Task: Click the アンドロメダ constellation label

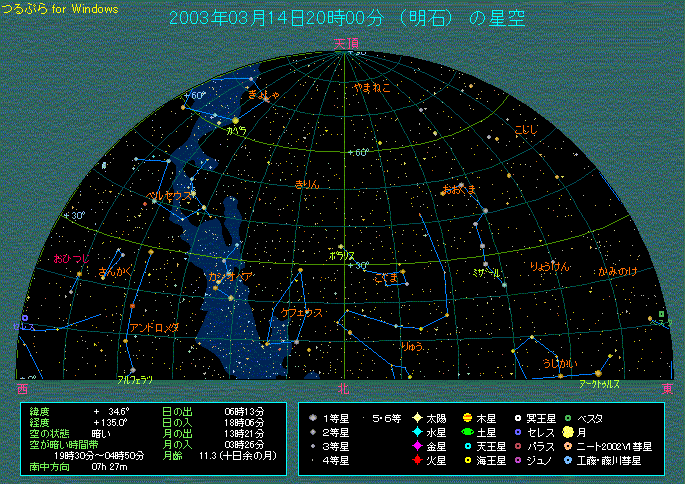Action: pyautogui.click(x=154, y=328)
